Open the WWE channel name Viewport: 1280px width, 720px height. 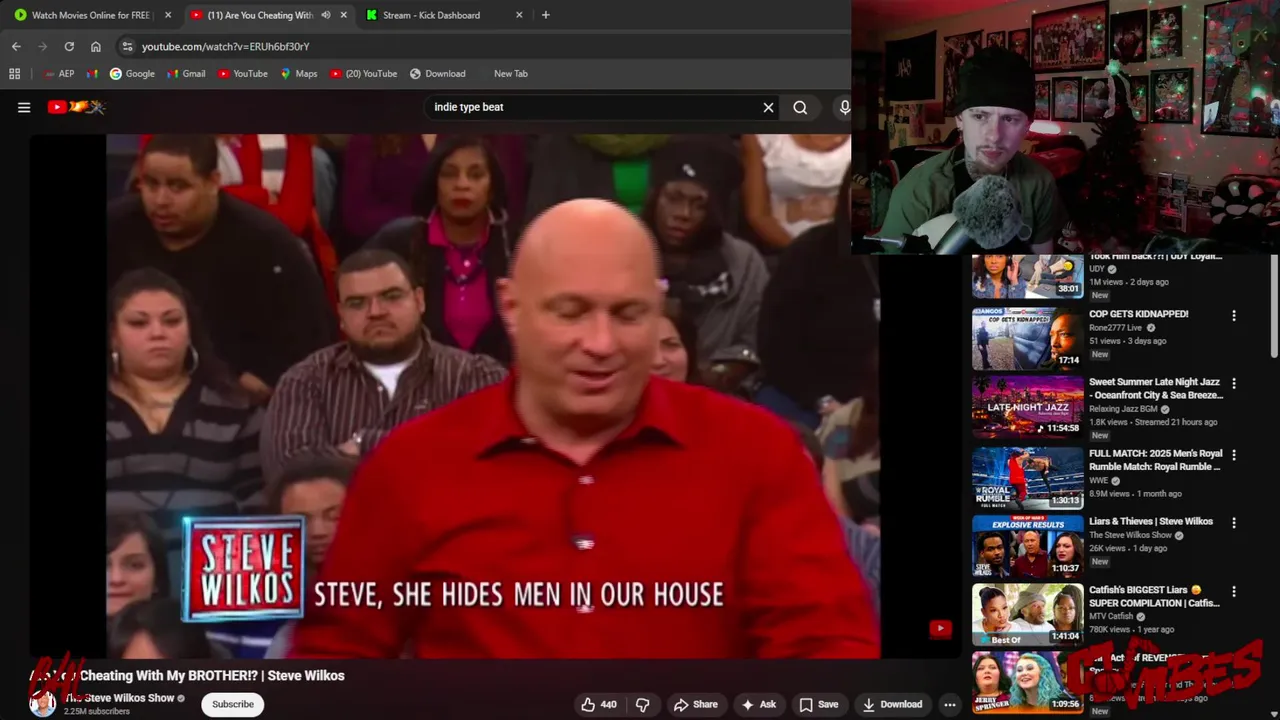pyautogui.click(x=1099, y=480)
